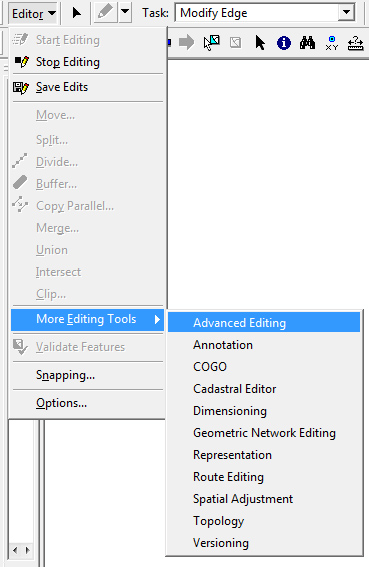The width and height of the screenshot is (369, 567).
Task: Expand the Task combo box arrow
Action: coord(346,12)
